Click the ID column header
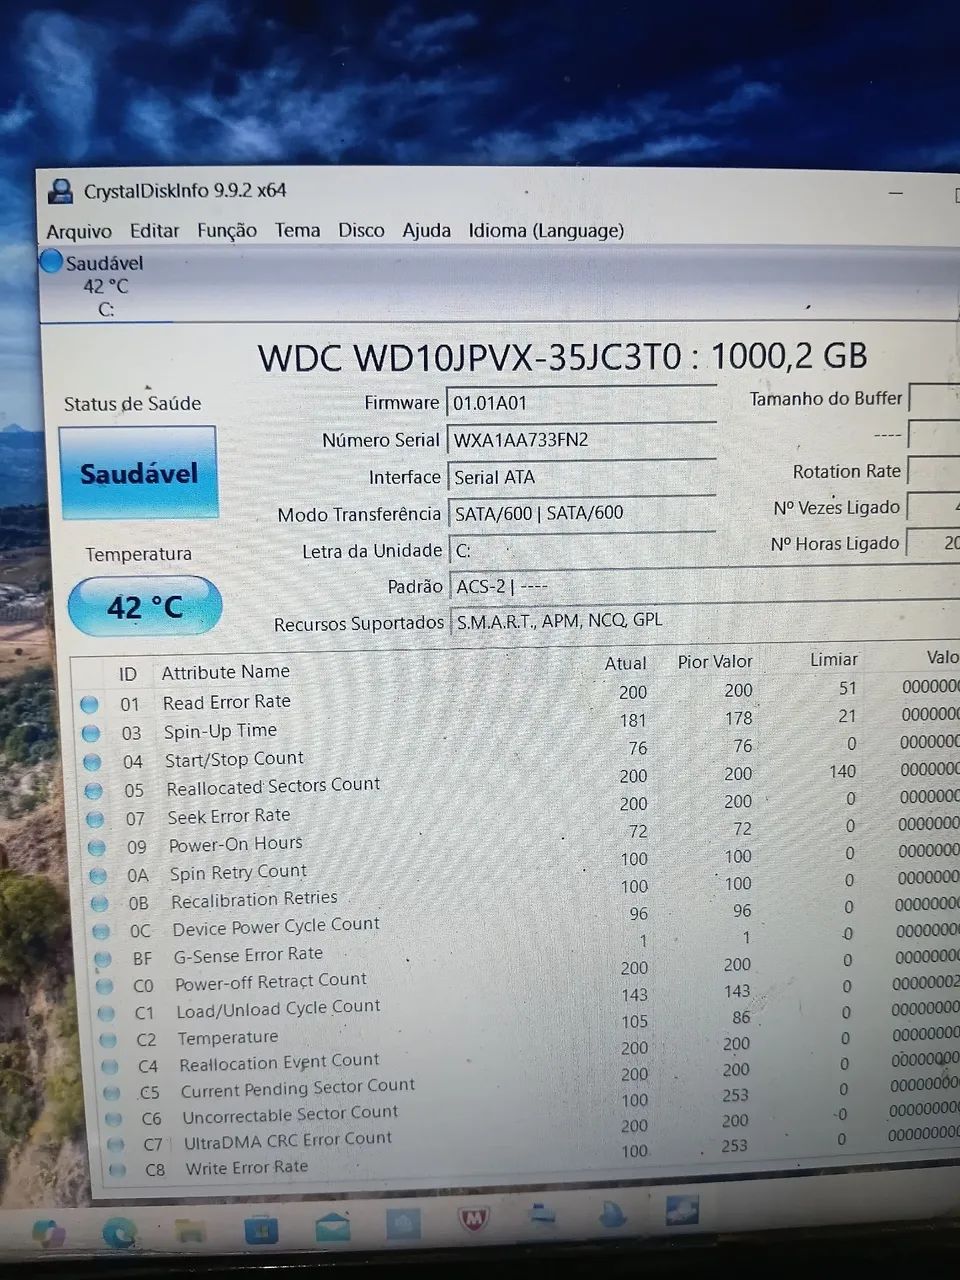The height and width of the screenshot is (1280, 960). coord(128,674)
